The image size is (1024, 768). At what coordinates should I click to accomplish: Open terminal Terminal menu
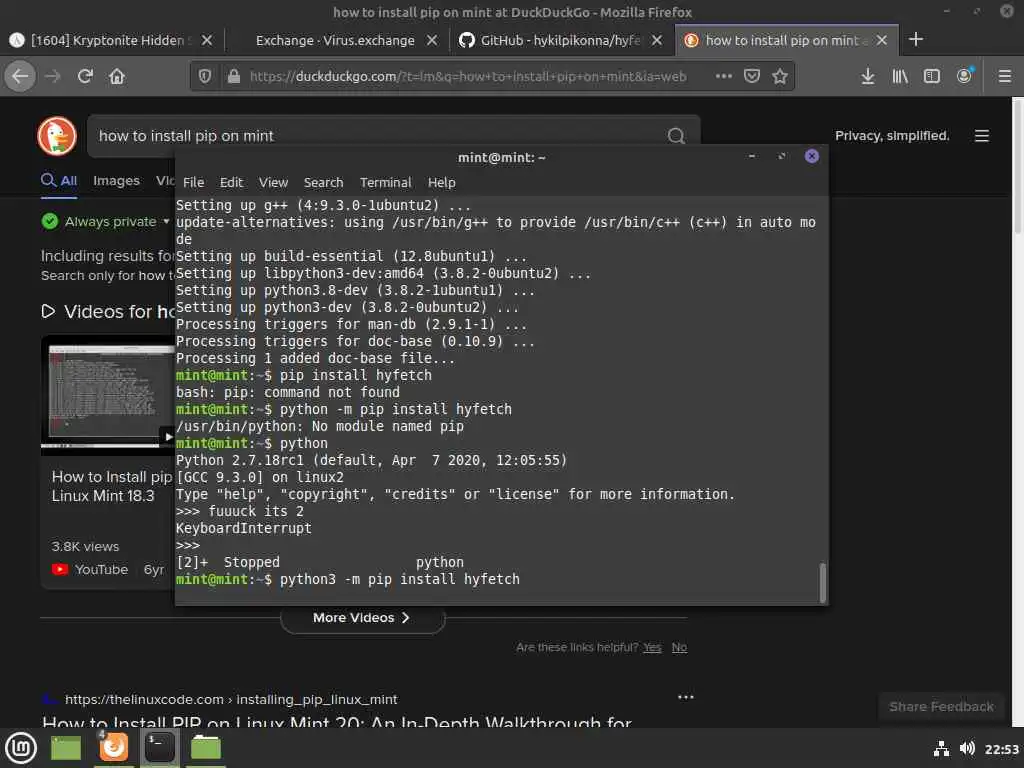[x=385, y=183]
